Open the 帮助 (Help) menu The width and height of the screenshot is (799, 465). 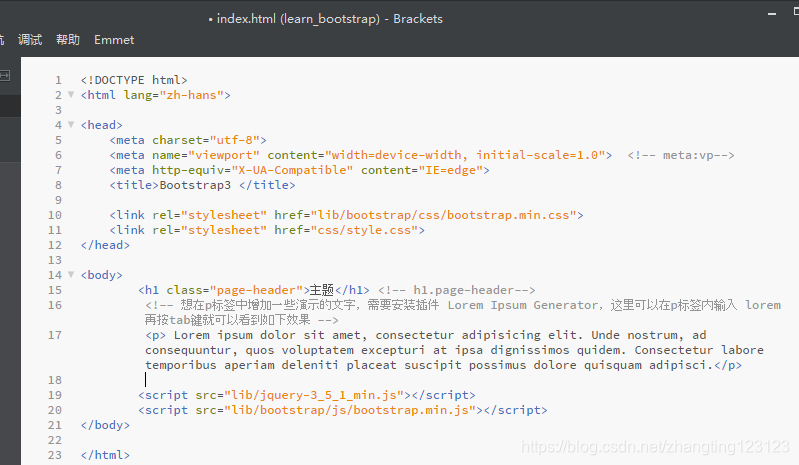[x=68, y=40]
